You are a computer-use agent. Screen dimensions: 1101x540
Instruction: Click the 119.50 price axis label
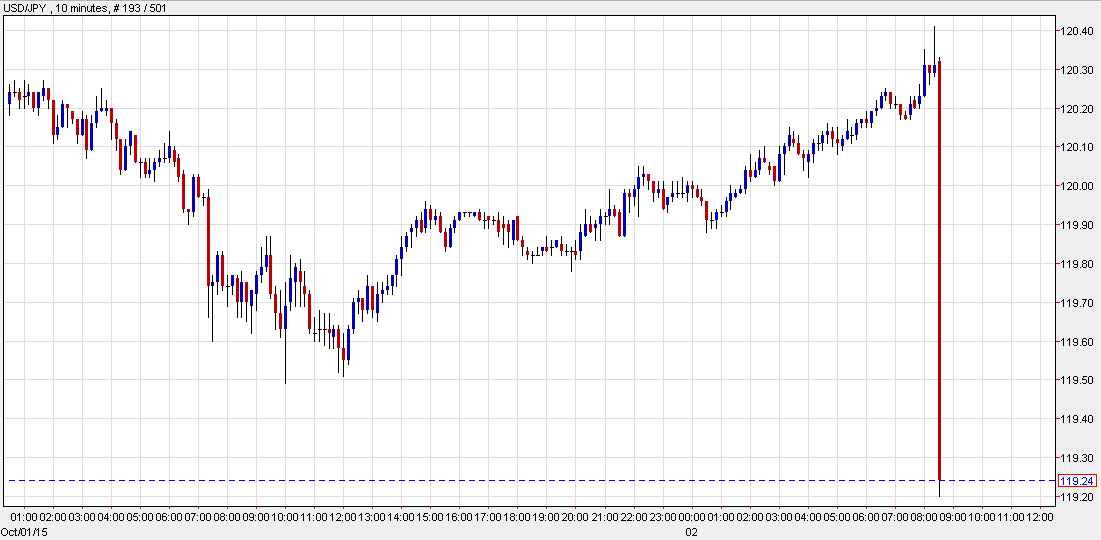(1078, 381)
